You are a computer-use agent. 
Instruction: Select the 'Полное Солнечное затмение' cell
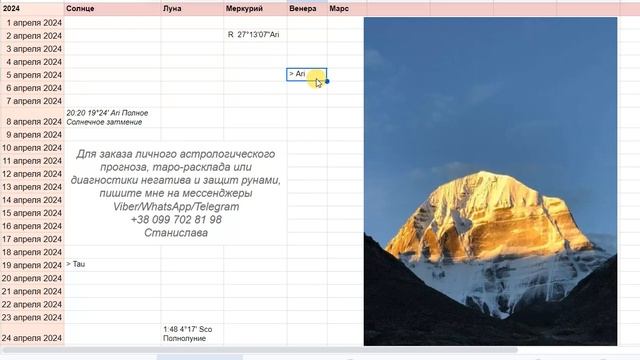pyautogui.click(x=112, y=118)
